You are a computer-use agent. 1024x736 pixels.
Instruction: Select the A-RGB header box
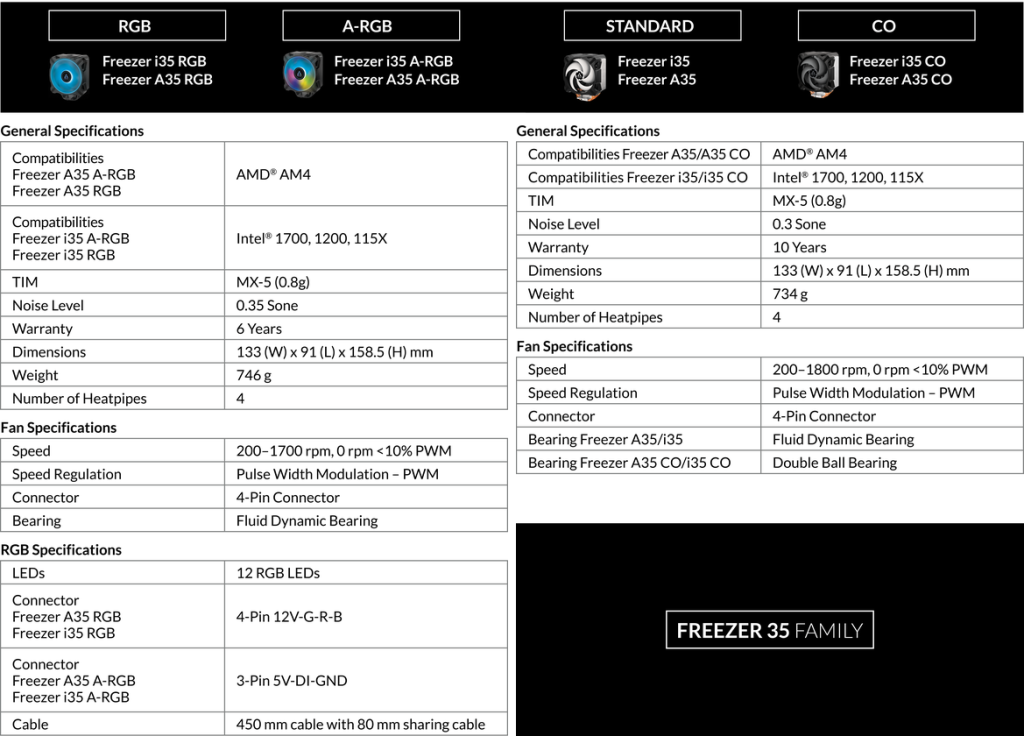[x=371, y=25]
